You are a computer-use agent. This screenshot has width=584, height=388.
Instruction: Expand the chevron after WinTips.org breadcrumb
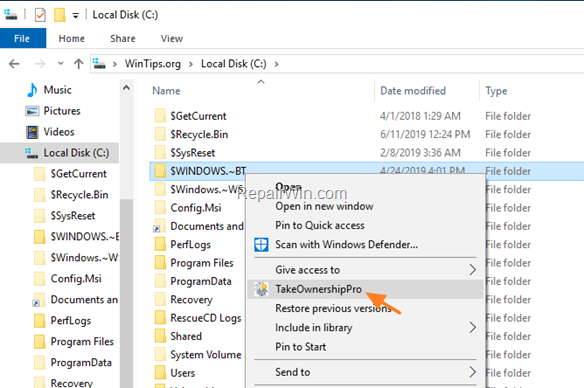click(x=191, y=64)
